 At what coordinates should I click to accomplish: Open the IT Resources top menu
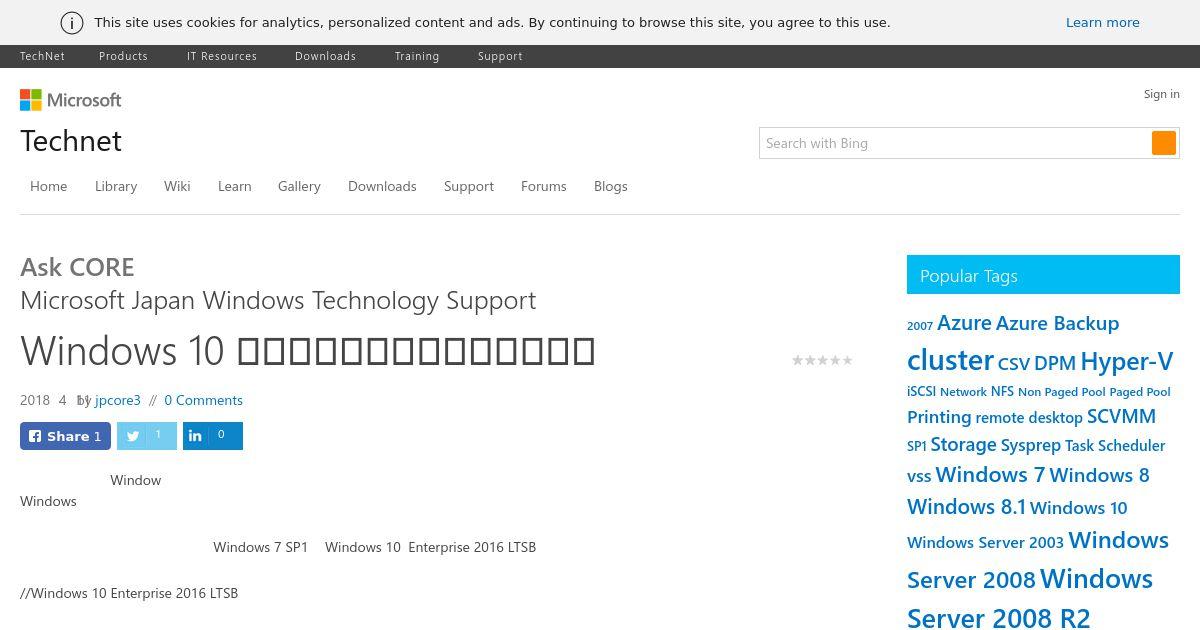tap(222, 56)
